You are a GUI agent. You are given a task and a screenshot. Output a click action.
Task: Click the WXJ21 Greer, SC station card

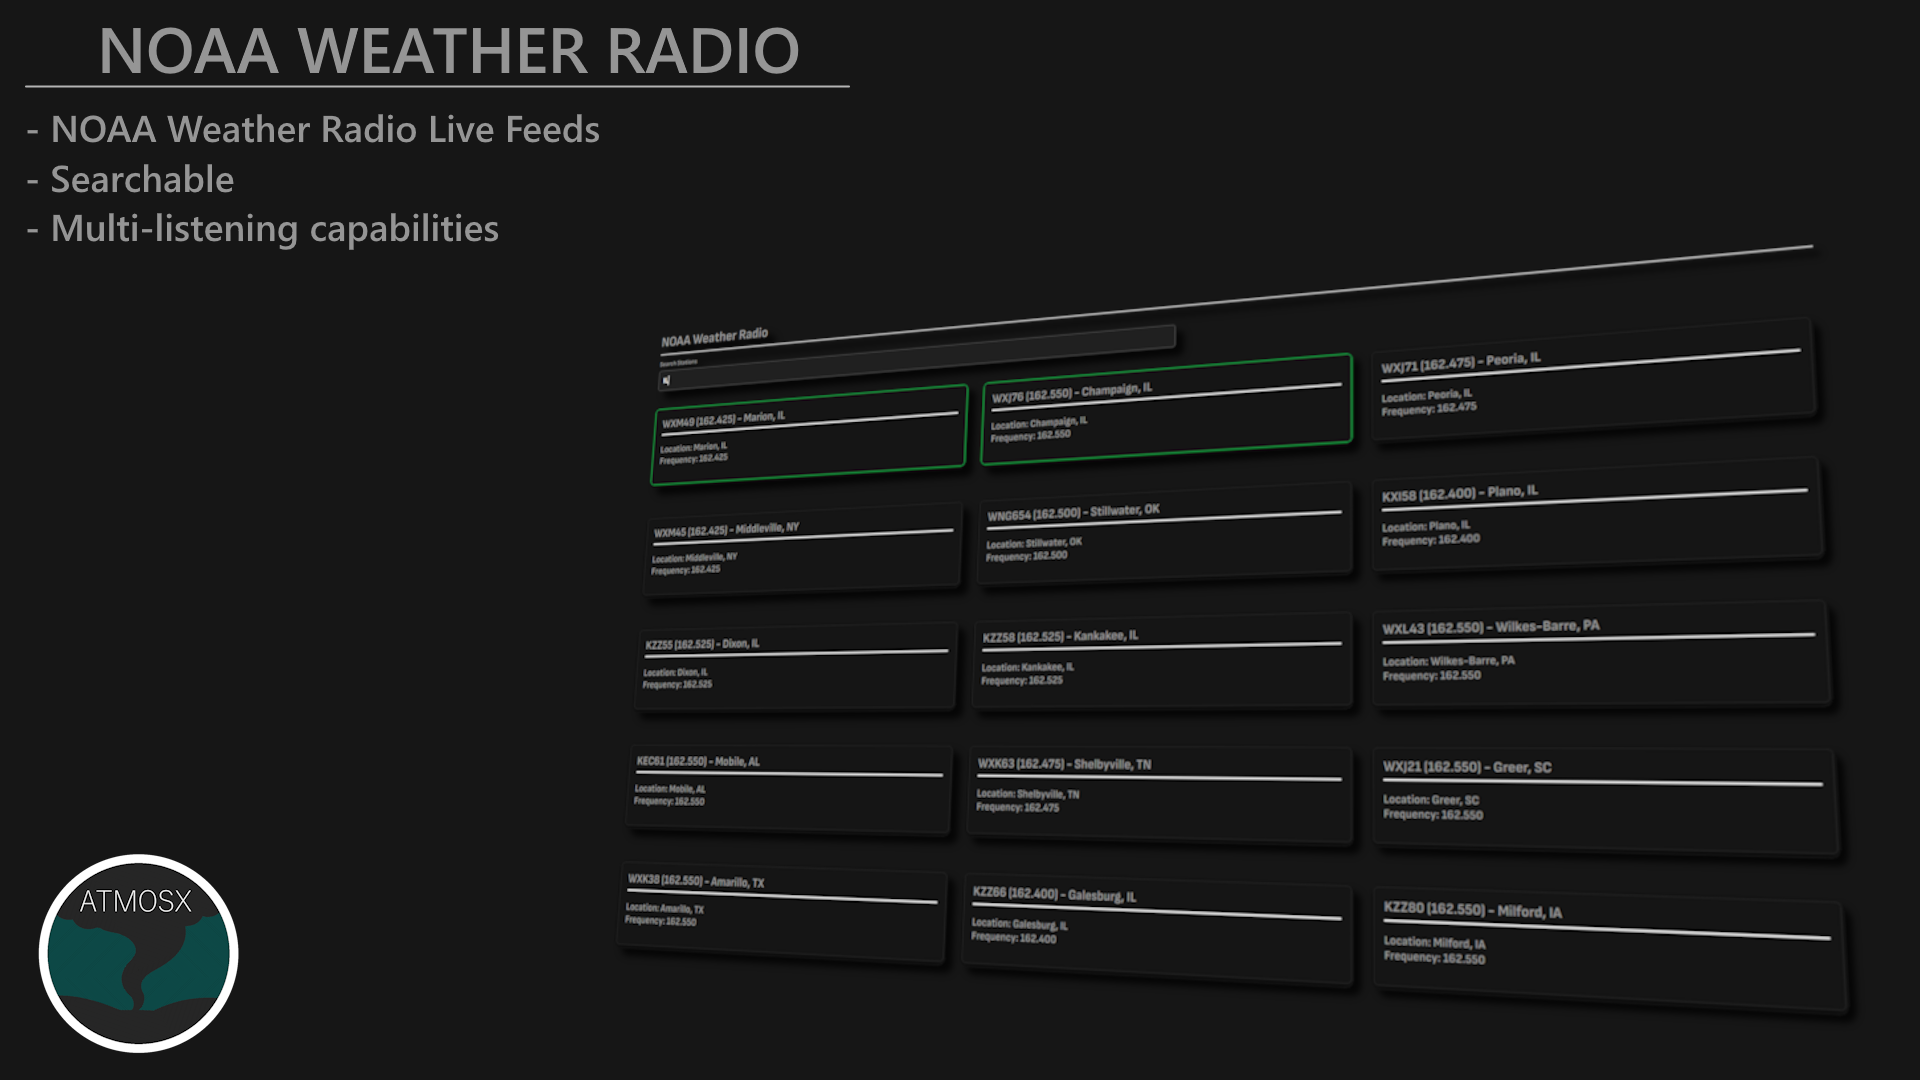[x=1605, y=801]
